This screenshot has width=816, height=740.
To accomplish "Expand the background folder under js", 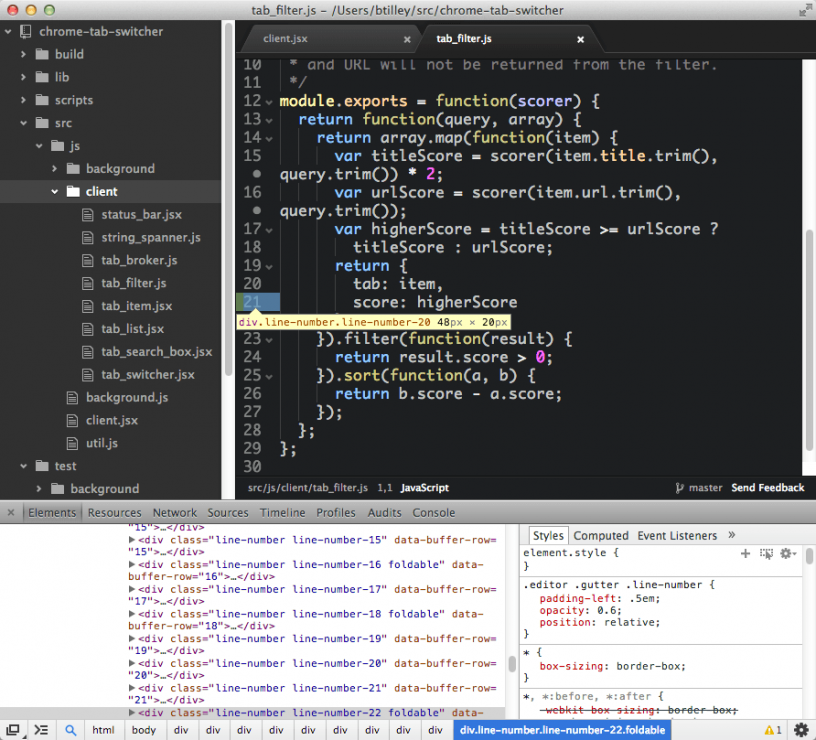I will (55, 168).
